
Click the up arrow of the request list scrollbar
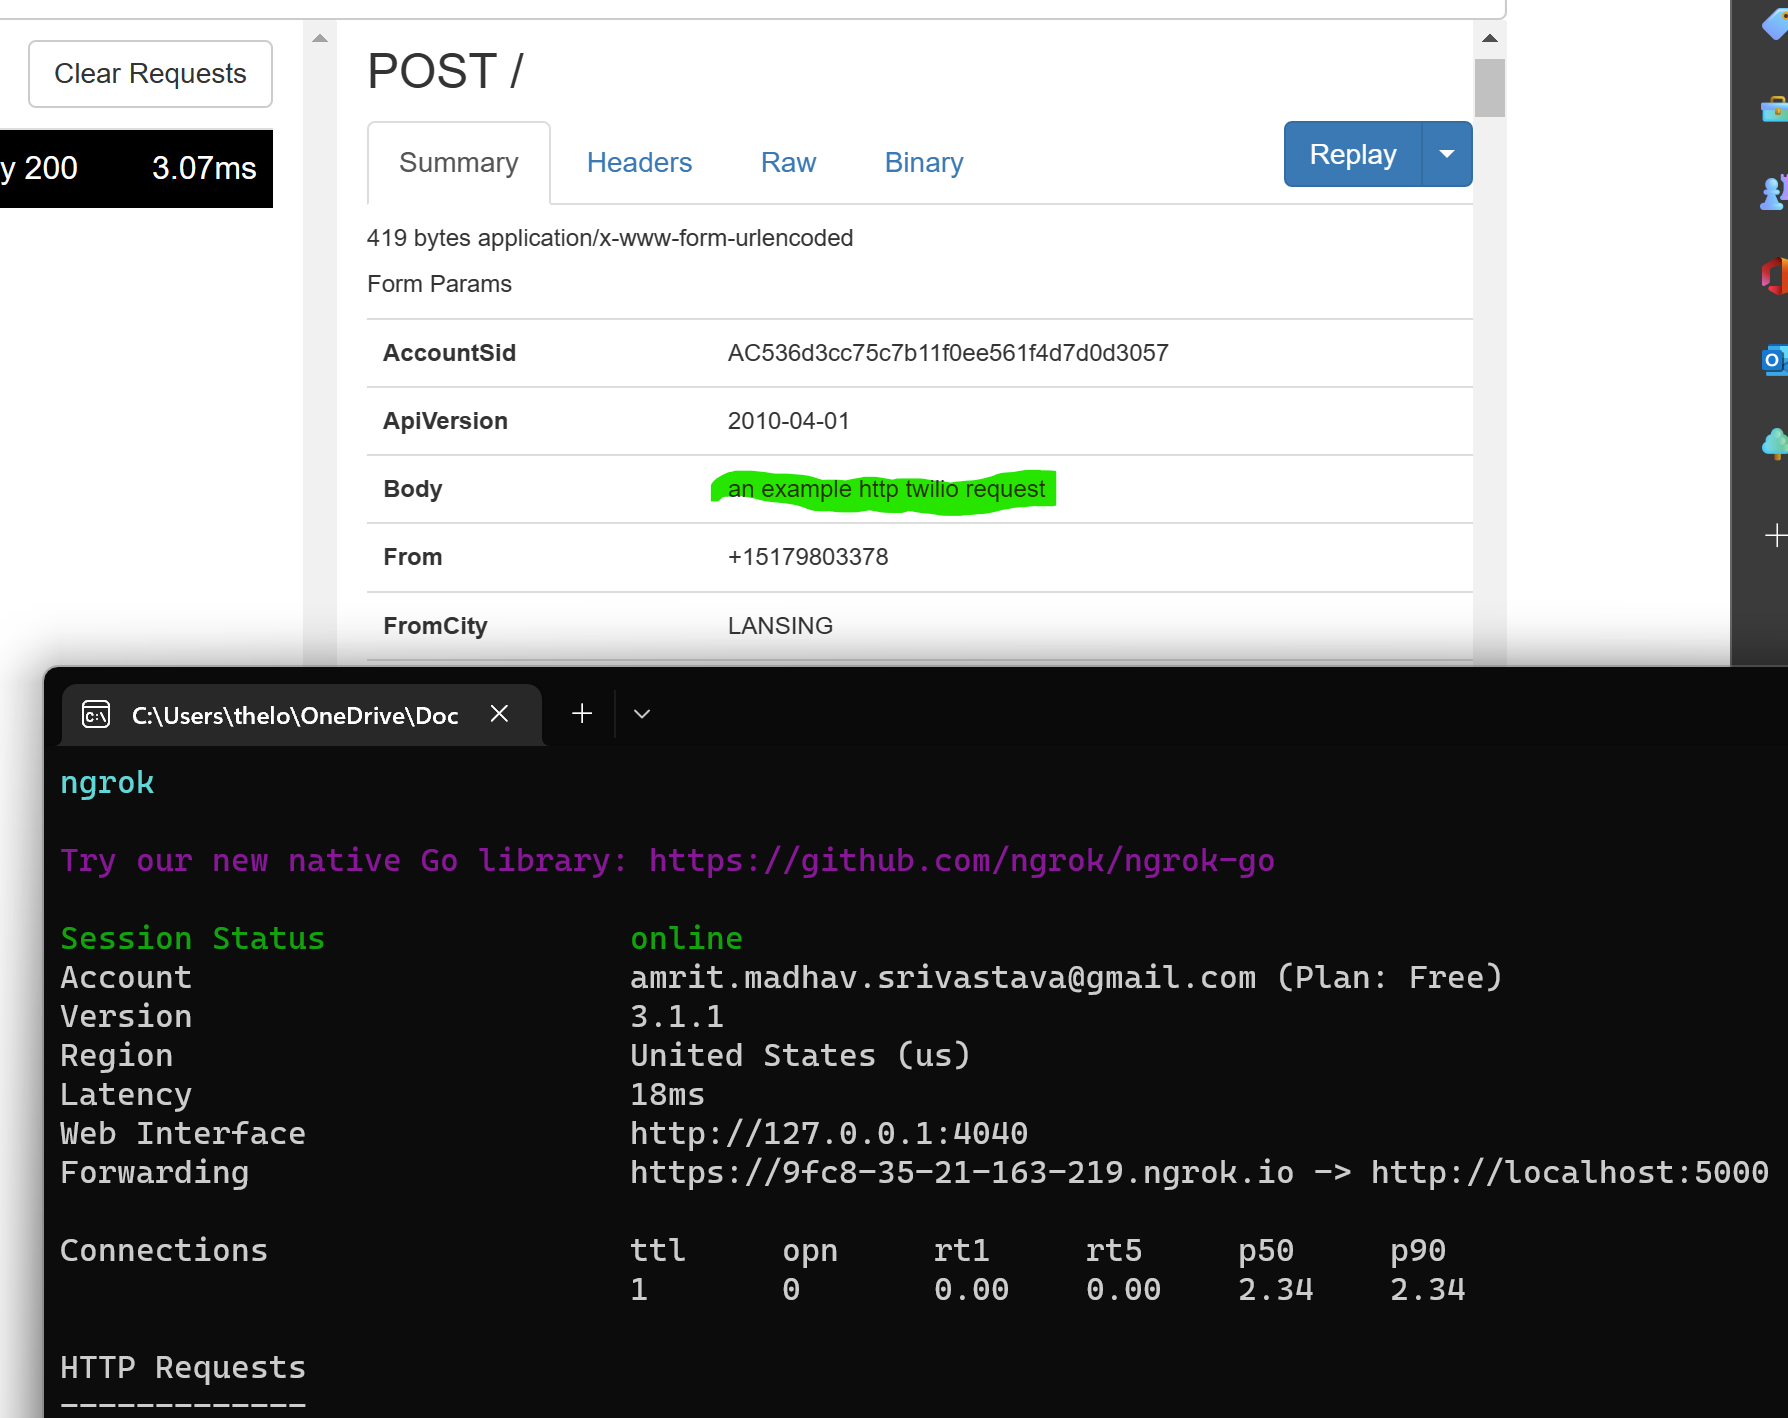click(320, 38)
